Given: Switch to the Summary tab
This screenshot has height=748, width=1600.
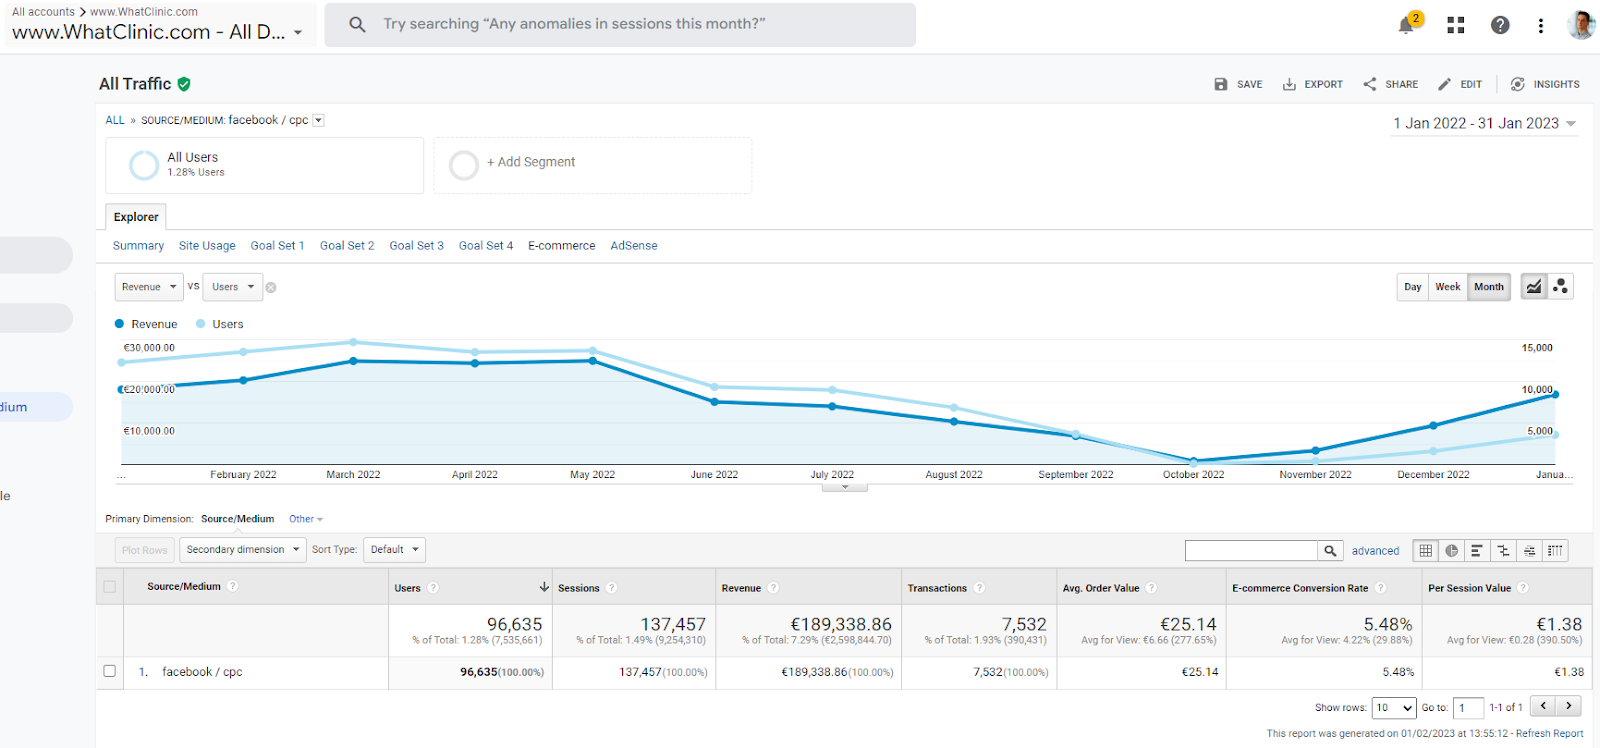Looking at the screenshot, I should [x=138, y=246].
